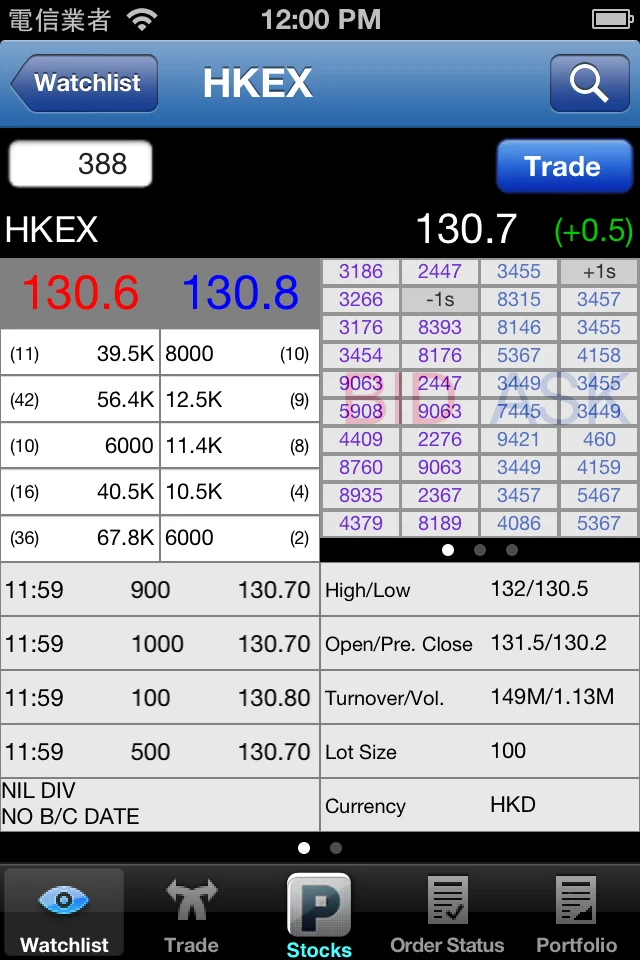Select the Stocks tab in bottom bar
Screen dimensions: 640x960
(x=319, y=915)
